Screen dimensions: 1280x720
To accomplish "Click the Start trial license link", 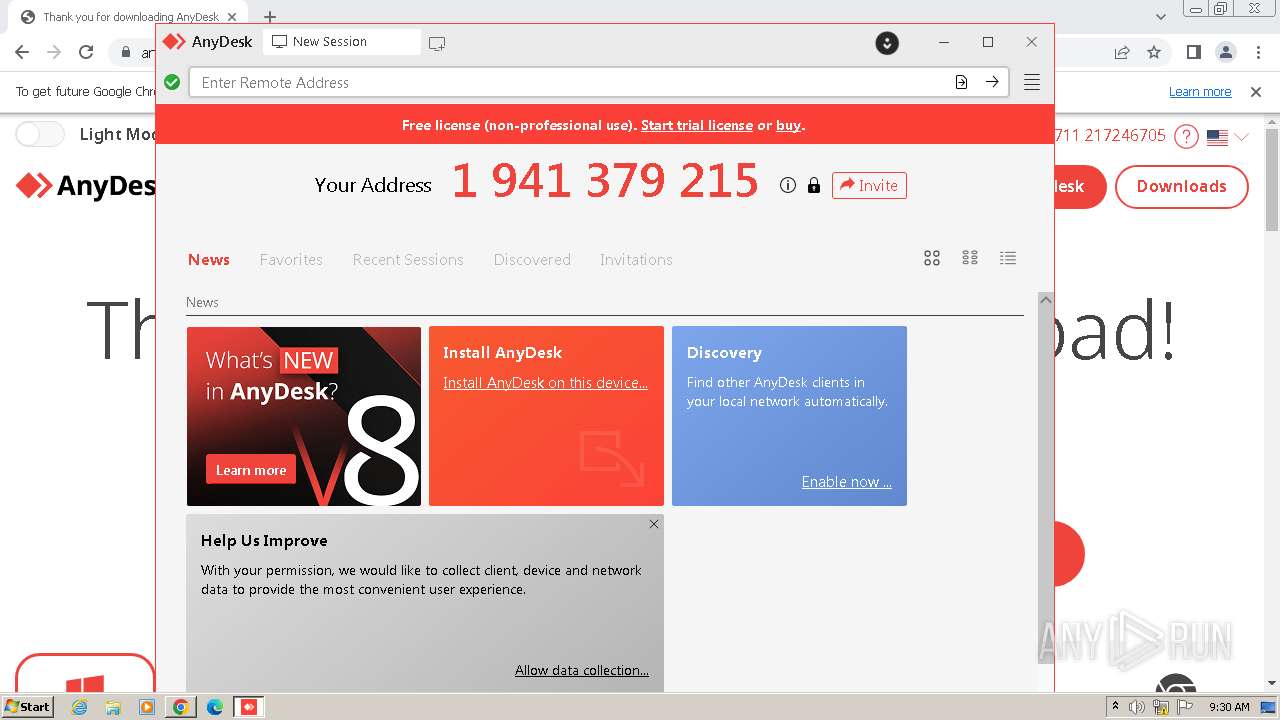I will (697, 125).
